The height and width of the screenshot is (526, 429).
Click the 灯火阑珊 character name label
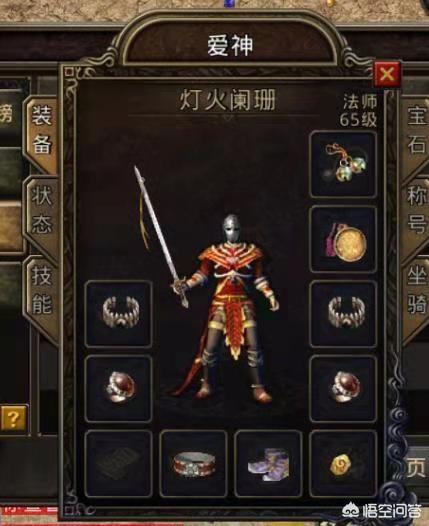(228, 100)
